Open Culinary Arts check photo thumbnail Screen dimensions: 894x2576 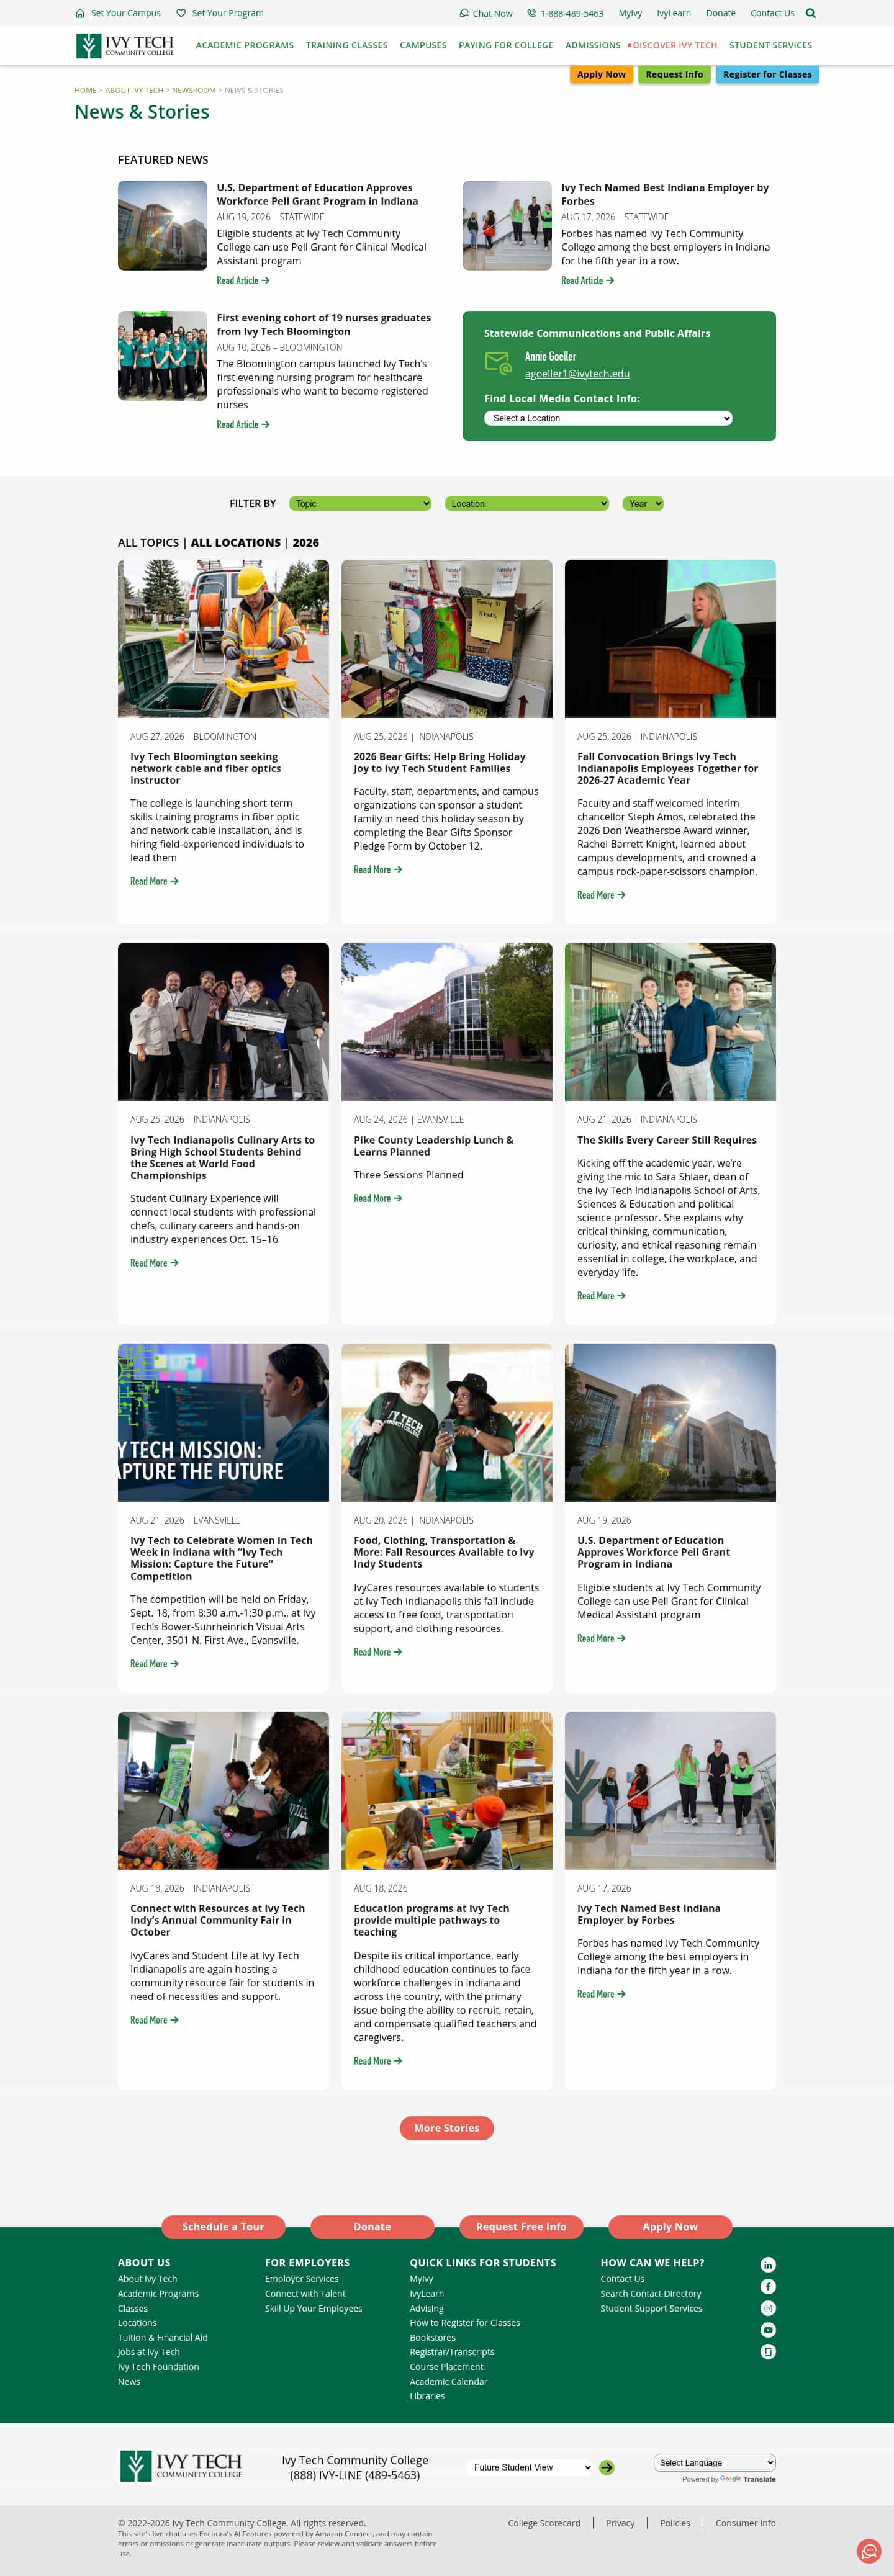[223, 1022]
